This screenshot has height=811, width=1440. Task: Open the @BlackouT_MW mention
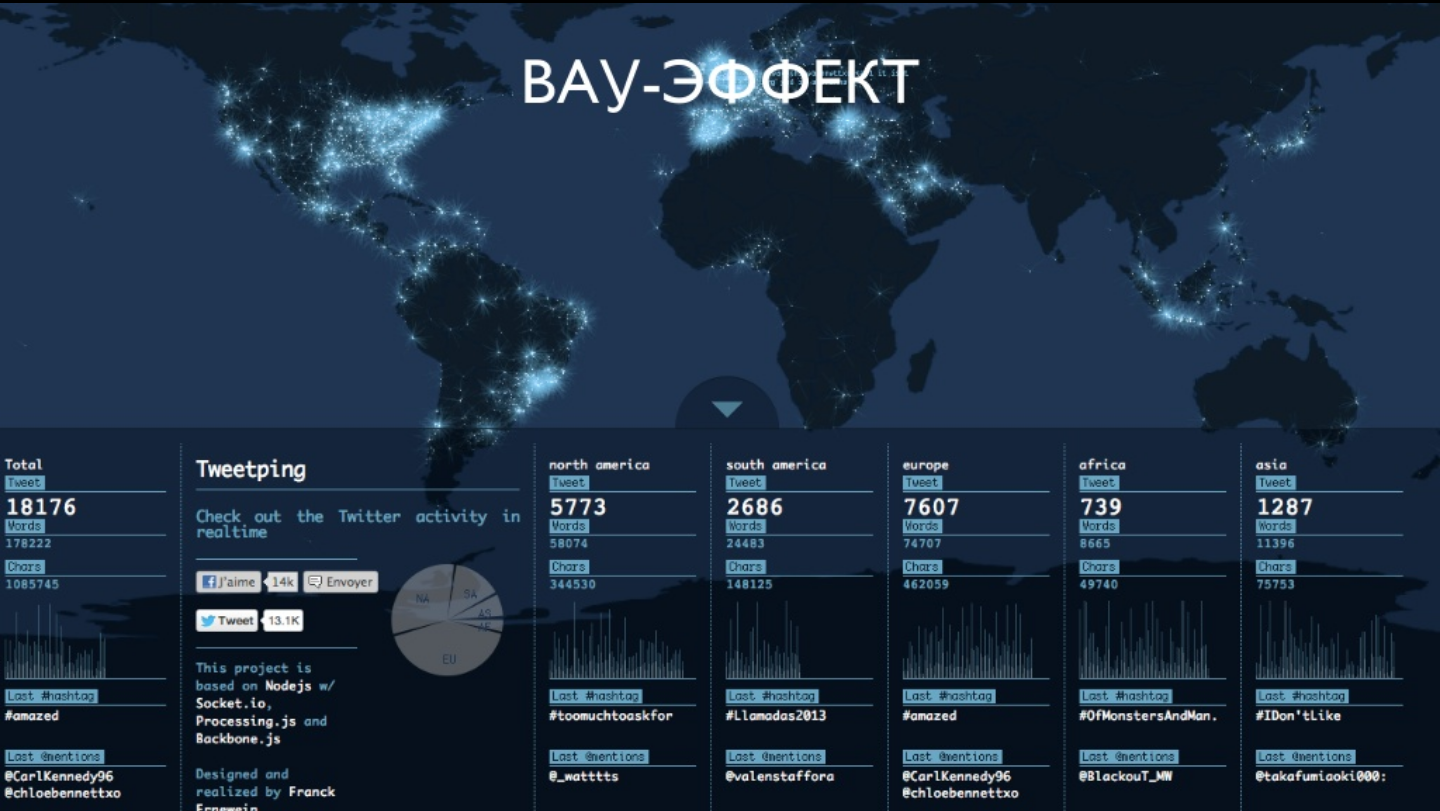point(1126,777)
